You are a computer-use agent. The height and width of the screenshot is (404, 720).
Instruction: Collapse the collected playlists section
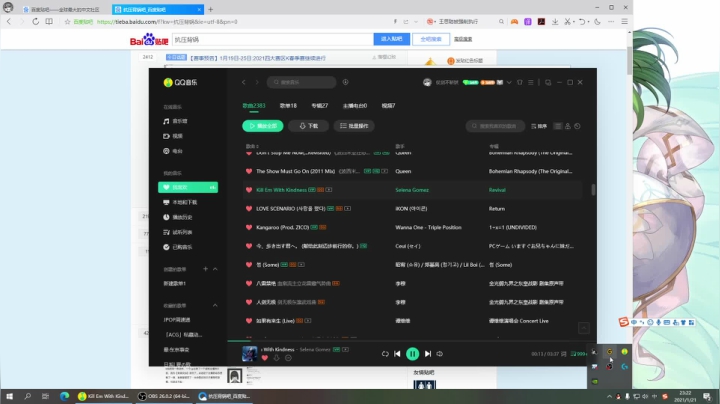pyautogui.click(x=215, y=305)
